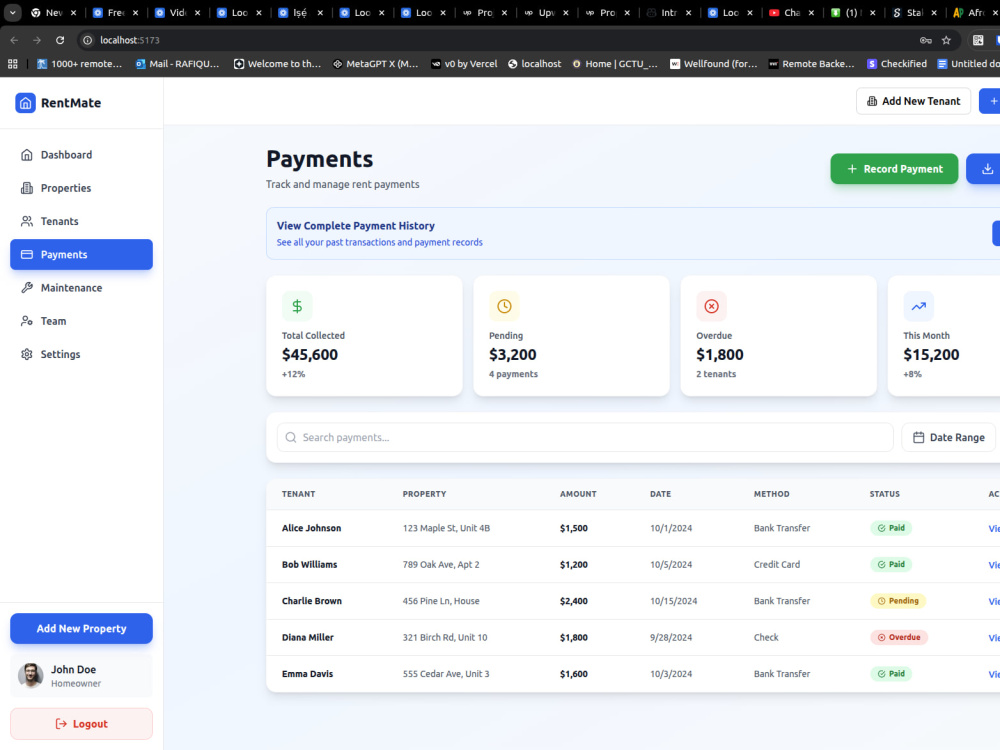
Task: Click the Credit Card method cell
Action: 777,564
